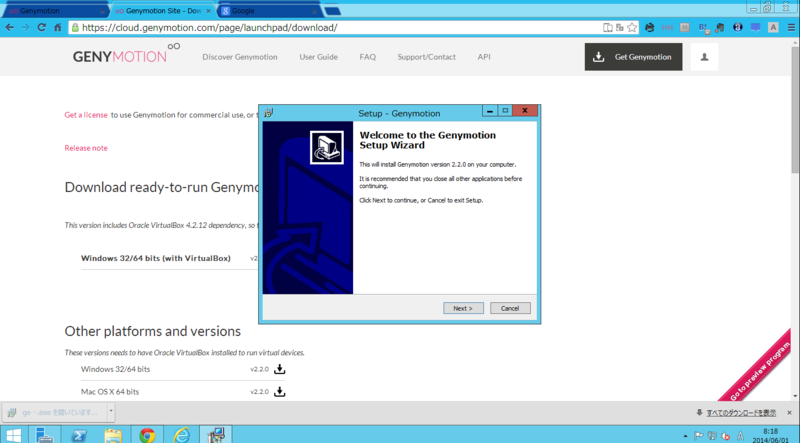Click Next in the Setup wizard
The width and height of the screenshot is (800, 443).
click(x=463, y=308)
